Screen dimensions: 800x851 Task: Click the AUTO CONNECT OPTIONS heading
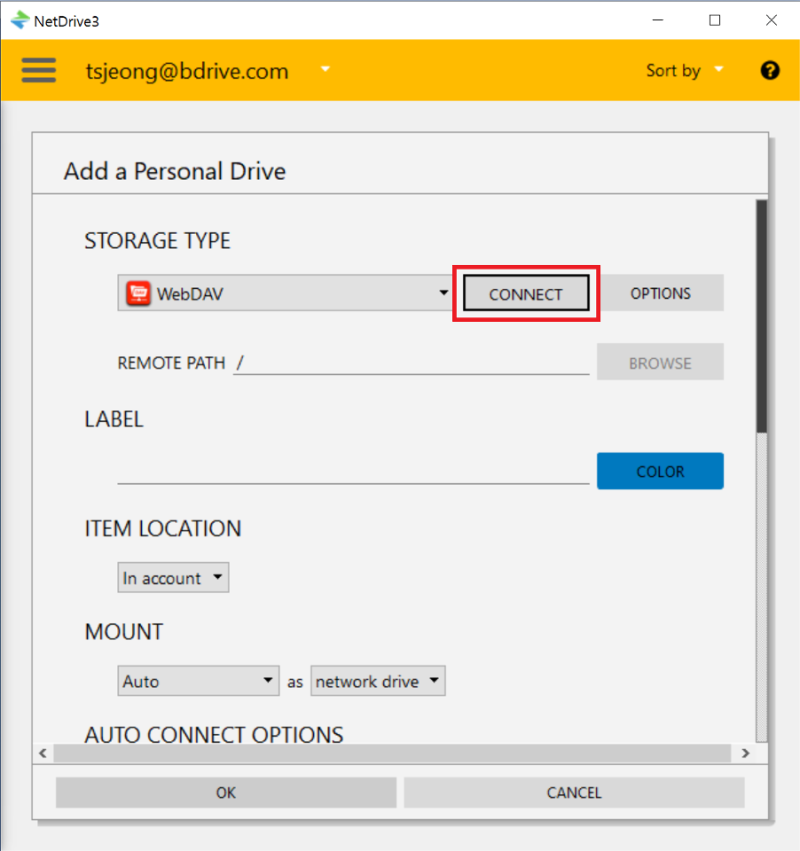(x=214, y=734)
